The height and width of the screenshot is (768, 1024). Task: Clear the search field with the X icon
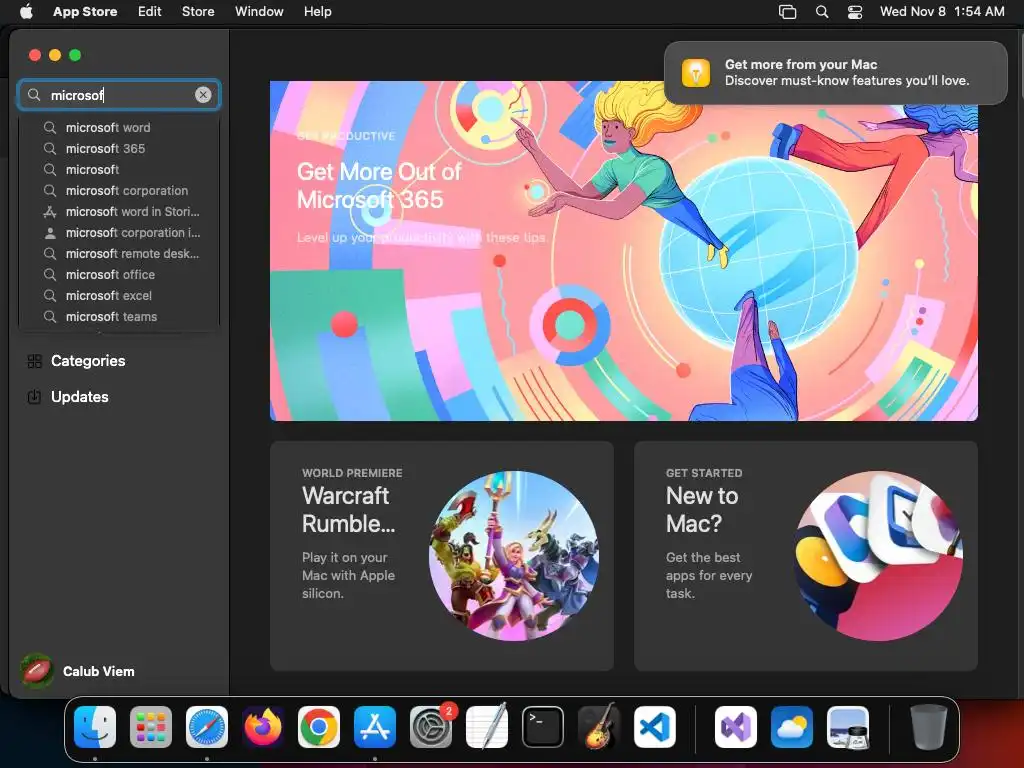[x=203, y=95]
